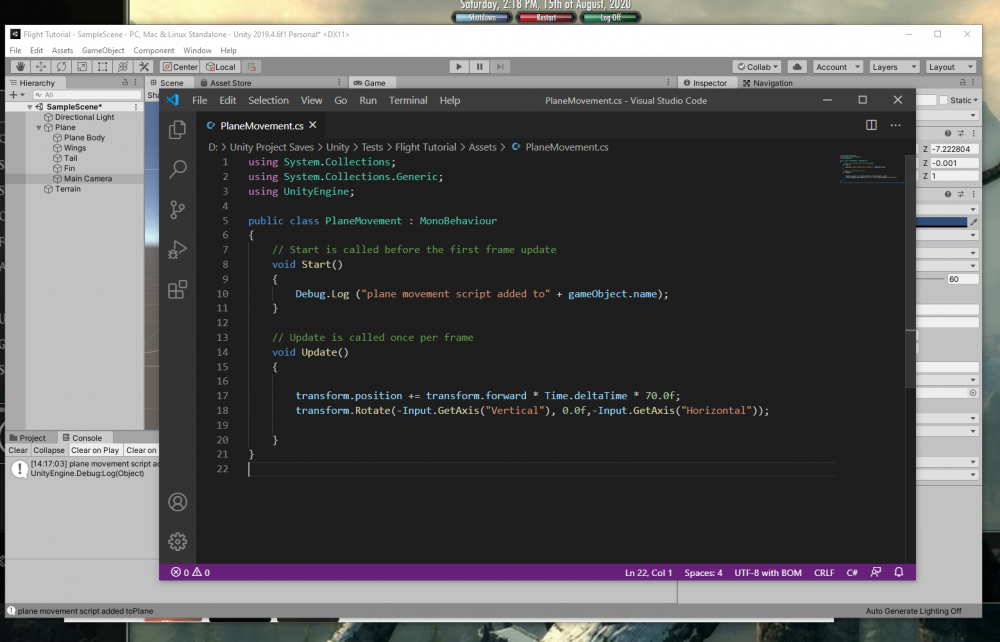Collapse the SampleScene tree

click(x=29, y=107)
